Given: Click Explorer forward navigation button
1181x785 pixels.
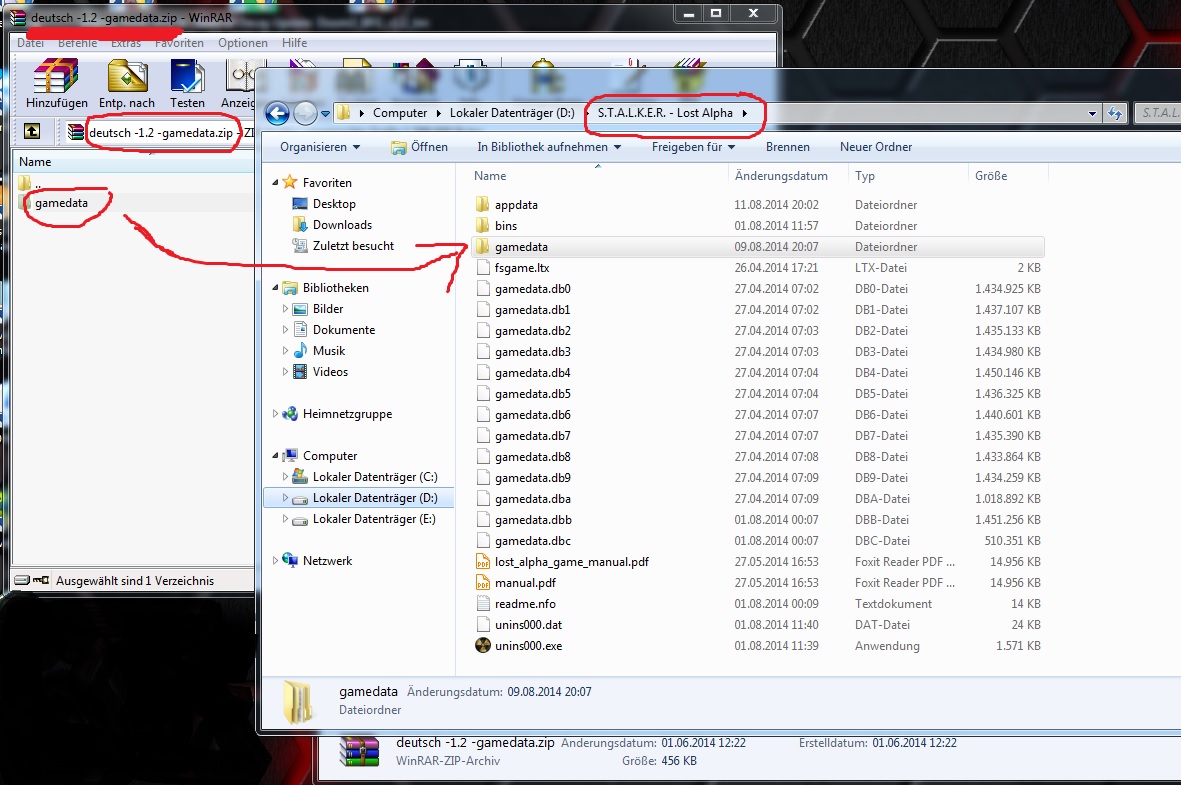Looking at the screenshot, I should [305, 114].
